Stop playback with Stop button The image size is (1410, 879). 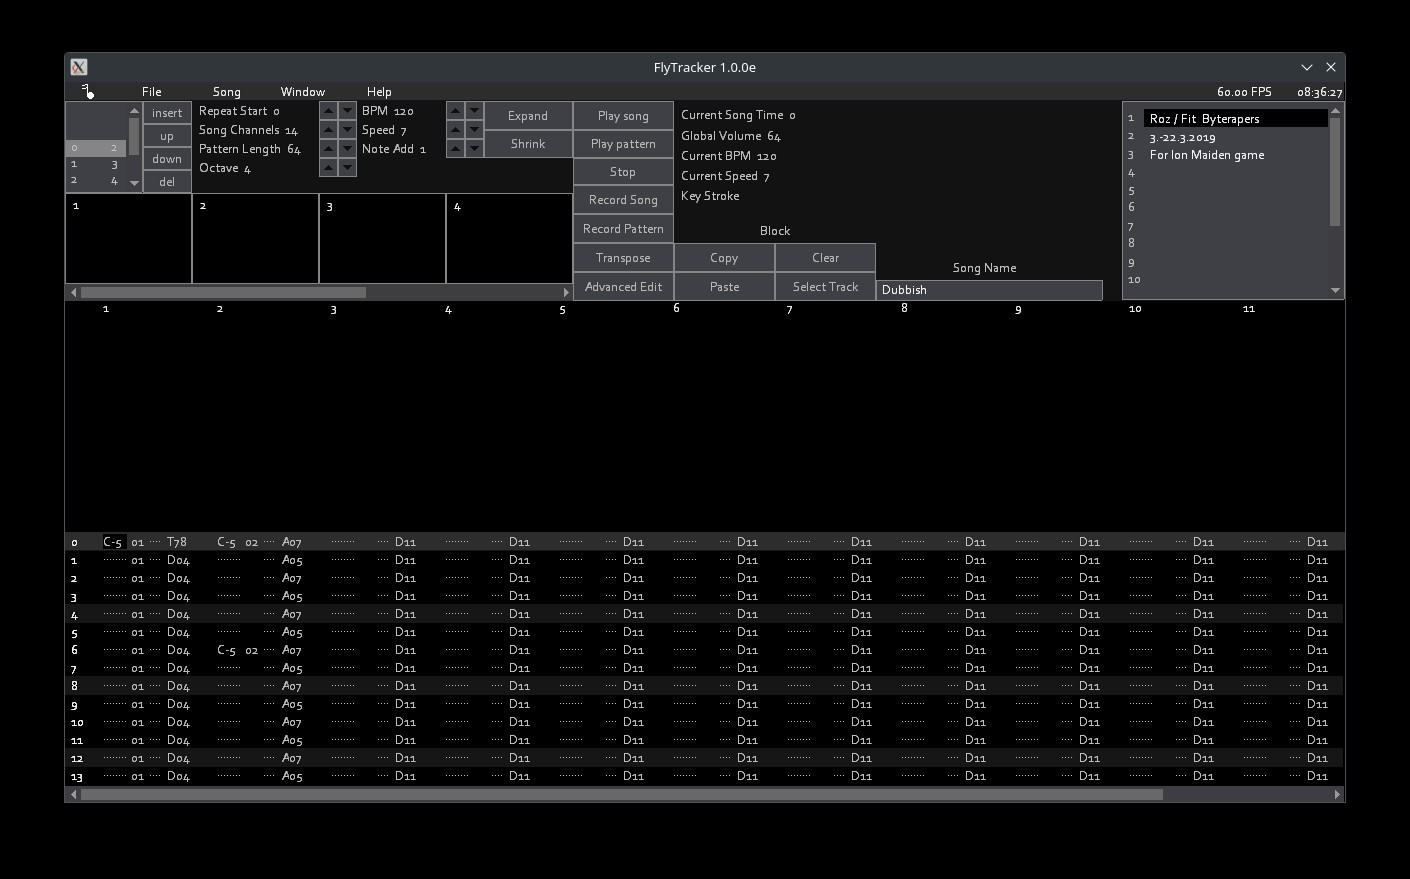tap(623, 172)
